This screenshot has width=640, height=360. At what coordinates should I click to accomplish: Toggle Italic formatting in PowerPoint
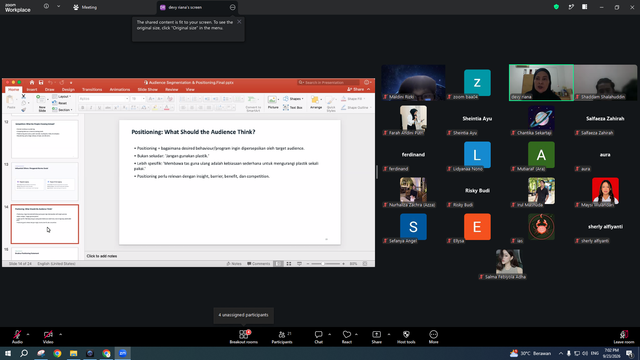(x=91, y=108)
